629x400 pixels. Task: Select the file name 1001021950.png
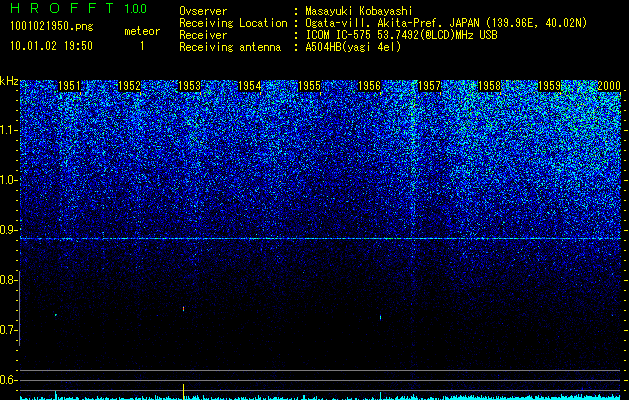[52, 27]
